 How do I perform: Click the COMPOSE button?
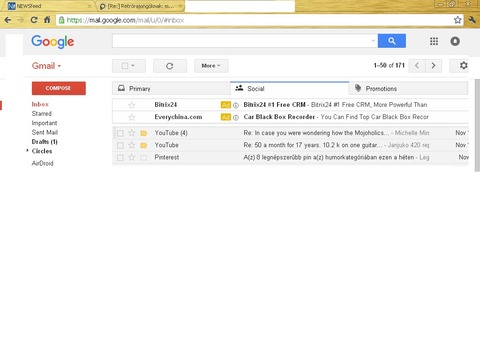(59, 88)
